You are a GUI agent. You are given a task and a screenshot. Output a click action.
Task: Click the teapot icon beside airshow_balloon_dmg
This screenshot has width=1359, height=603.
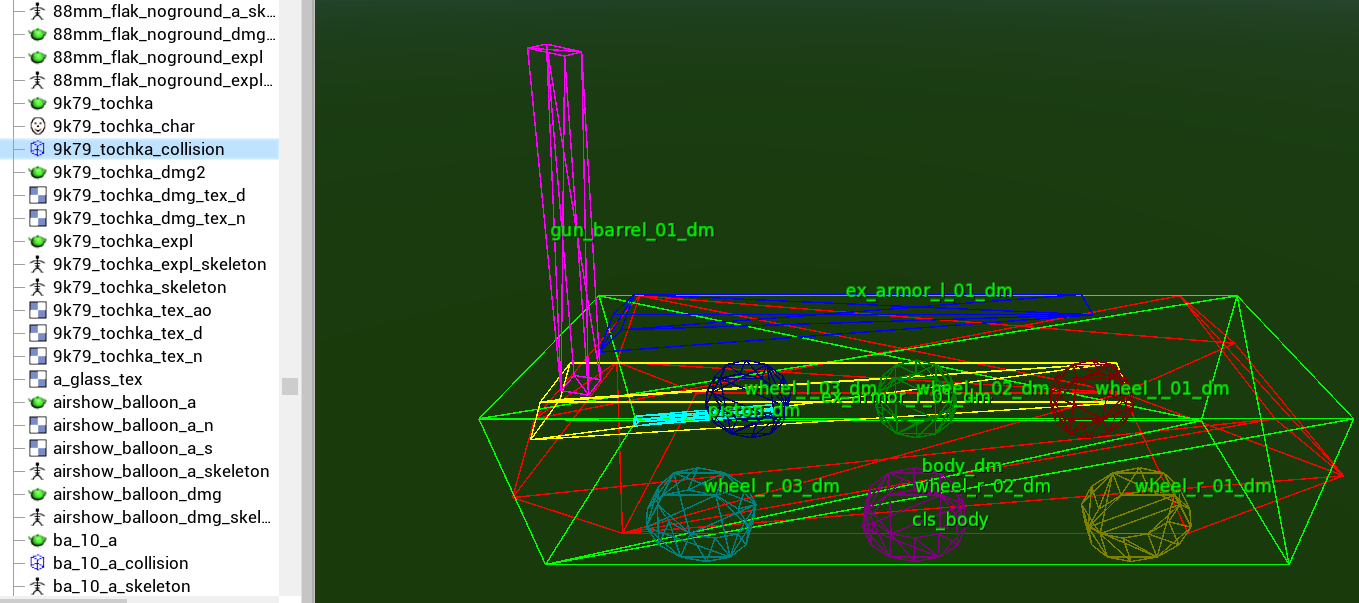tap(38, 494)
